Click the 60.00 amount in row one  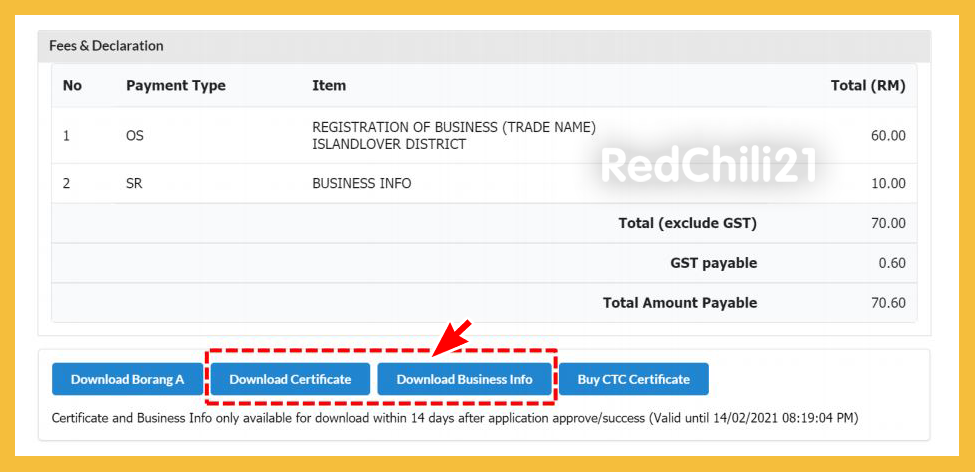point(888,136)
